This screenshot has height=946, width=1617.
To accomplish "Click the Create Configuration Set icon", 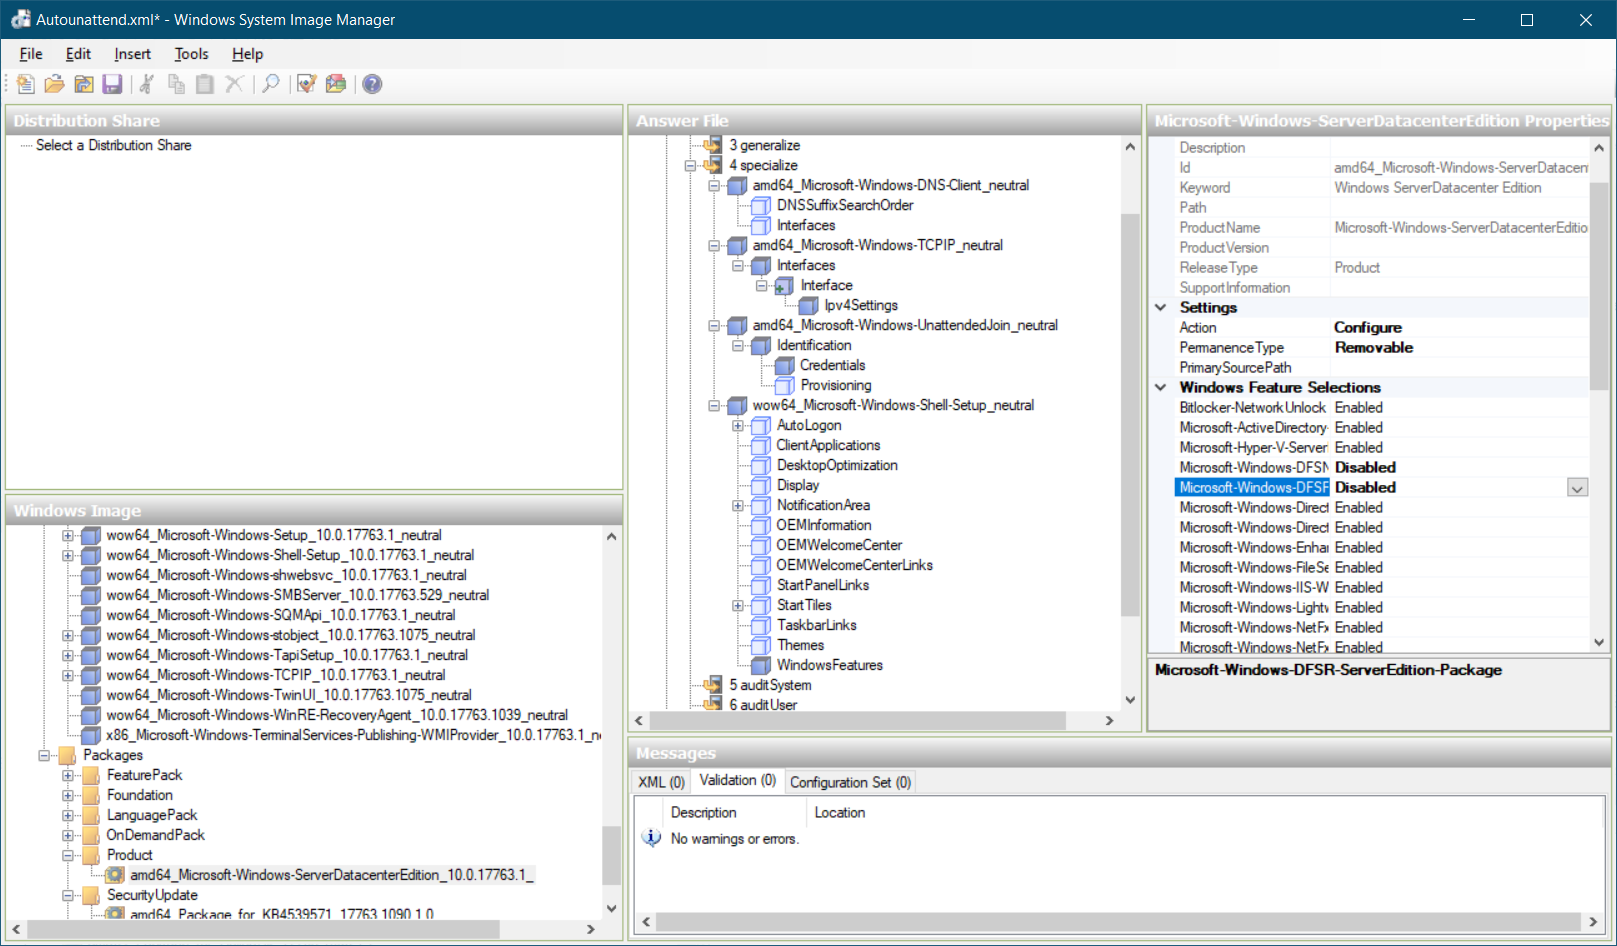I will [x=336, y=84].
